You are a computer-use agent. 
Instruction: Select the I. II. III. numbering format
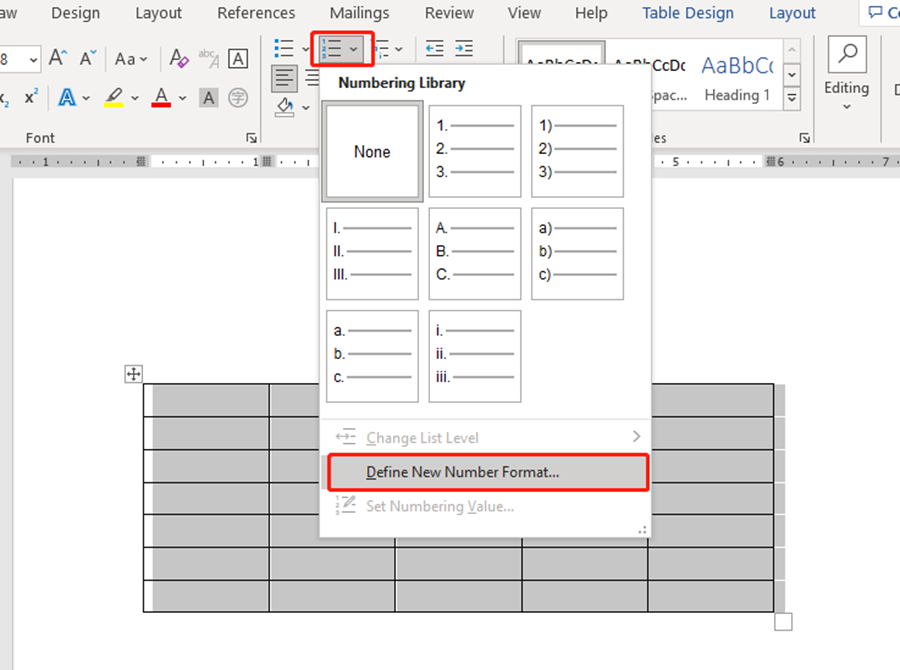[x=372, y=254]
